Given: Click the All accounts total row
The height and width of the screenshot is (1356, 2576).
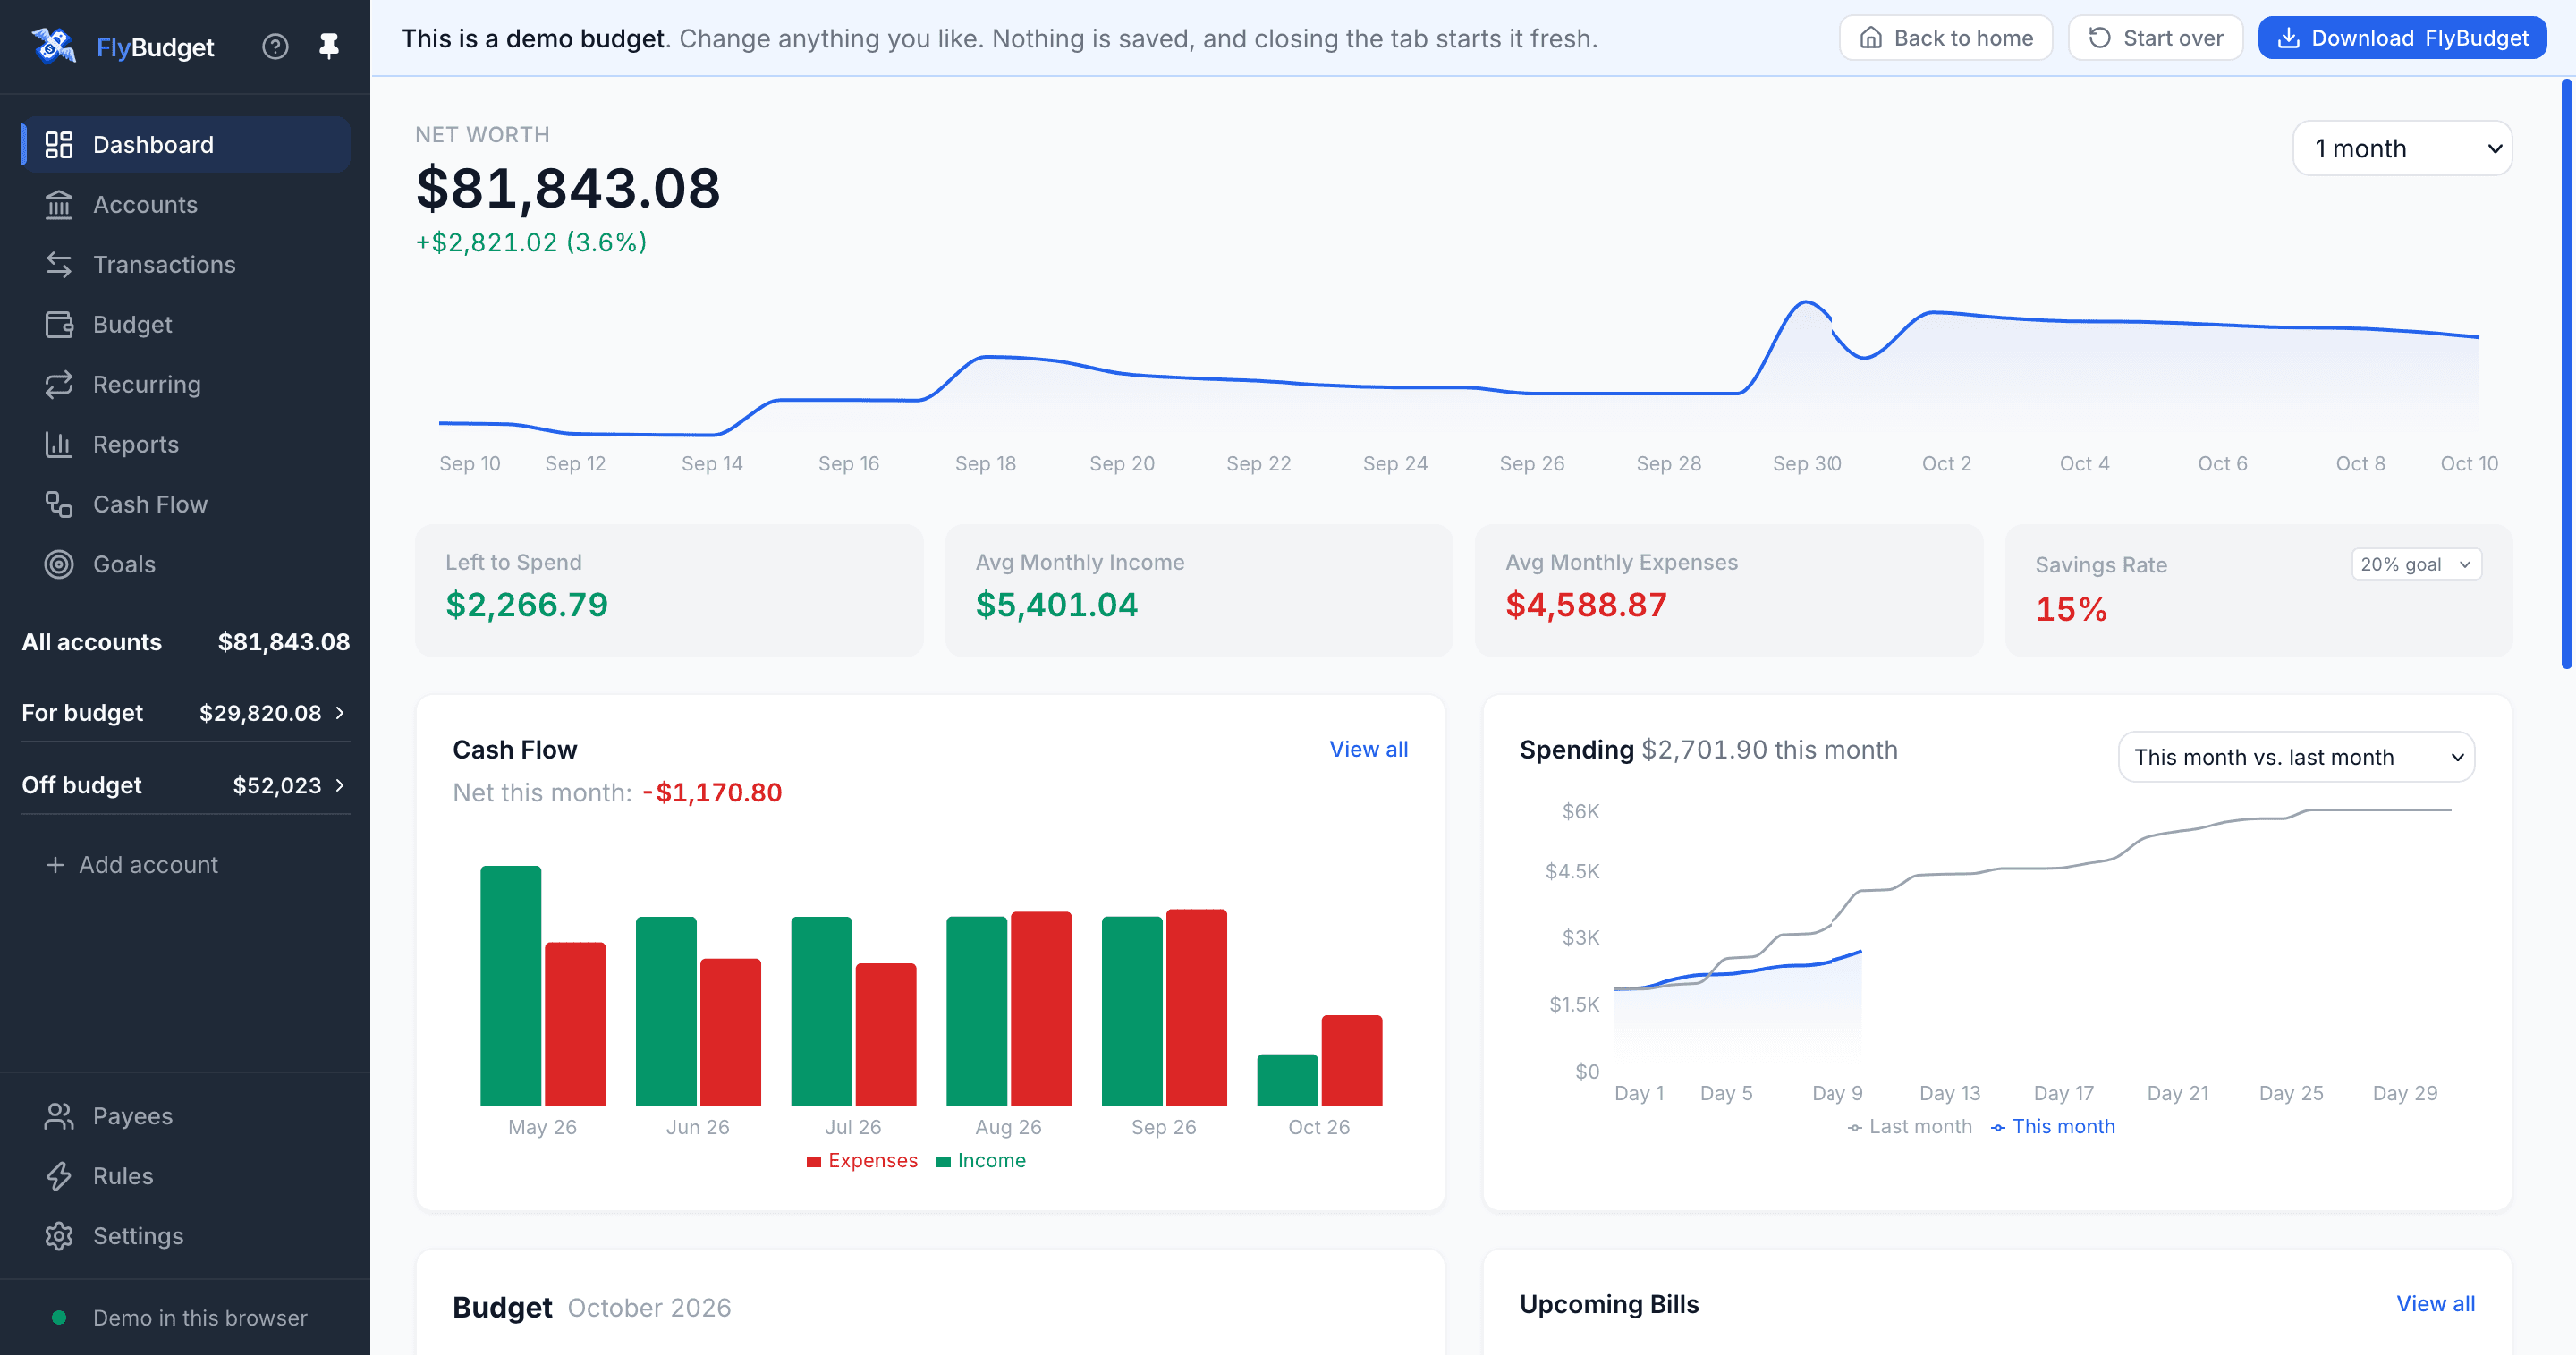Looking at the screenshot, I should [x=186, y=642].
